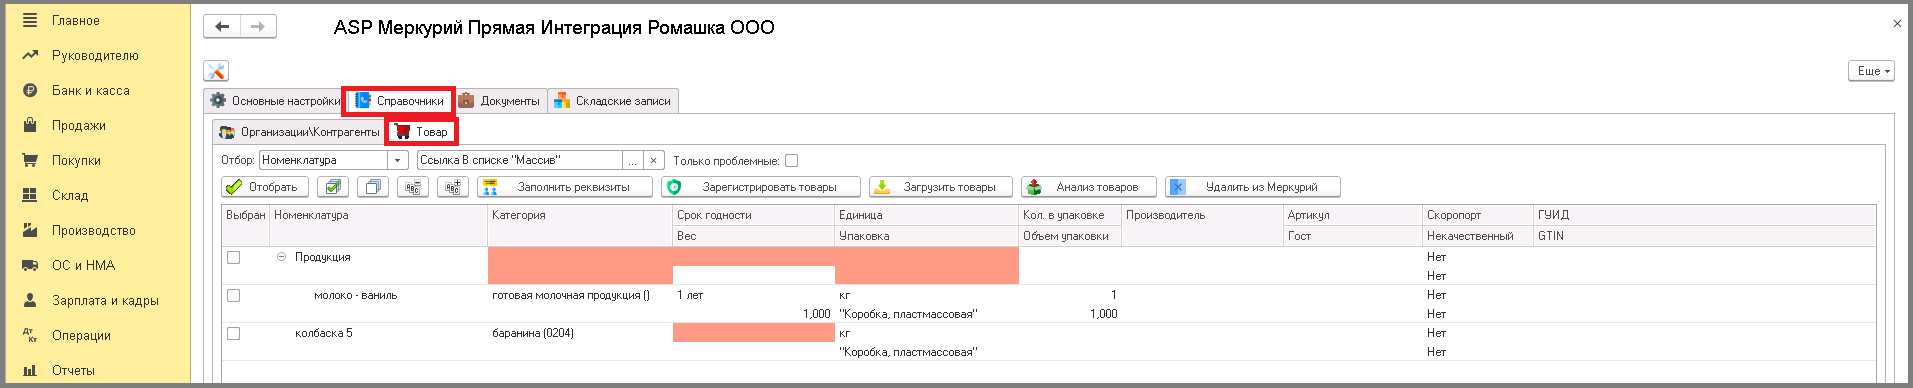Collapse the Продукция tree group
The image size is (1913, 388).
(282, 257)
